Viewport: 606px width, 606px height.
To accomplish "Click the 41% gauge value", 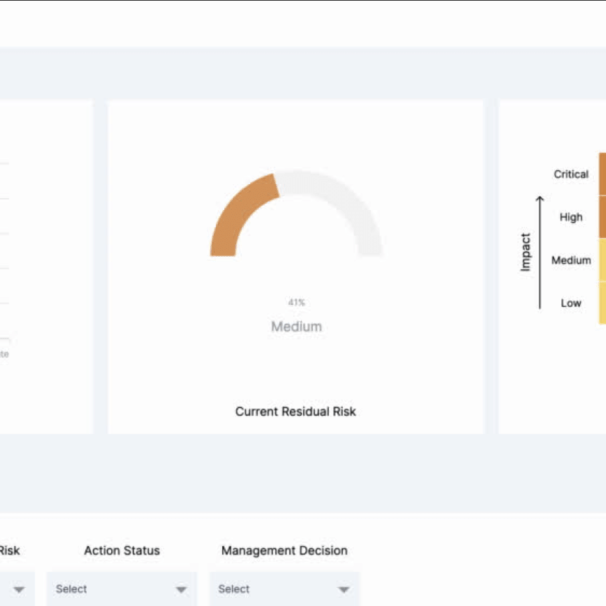I will (x=296, y=302).
